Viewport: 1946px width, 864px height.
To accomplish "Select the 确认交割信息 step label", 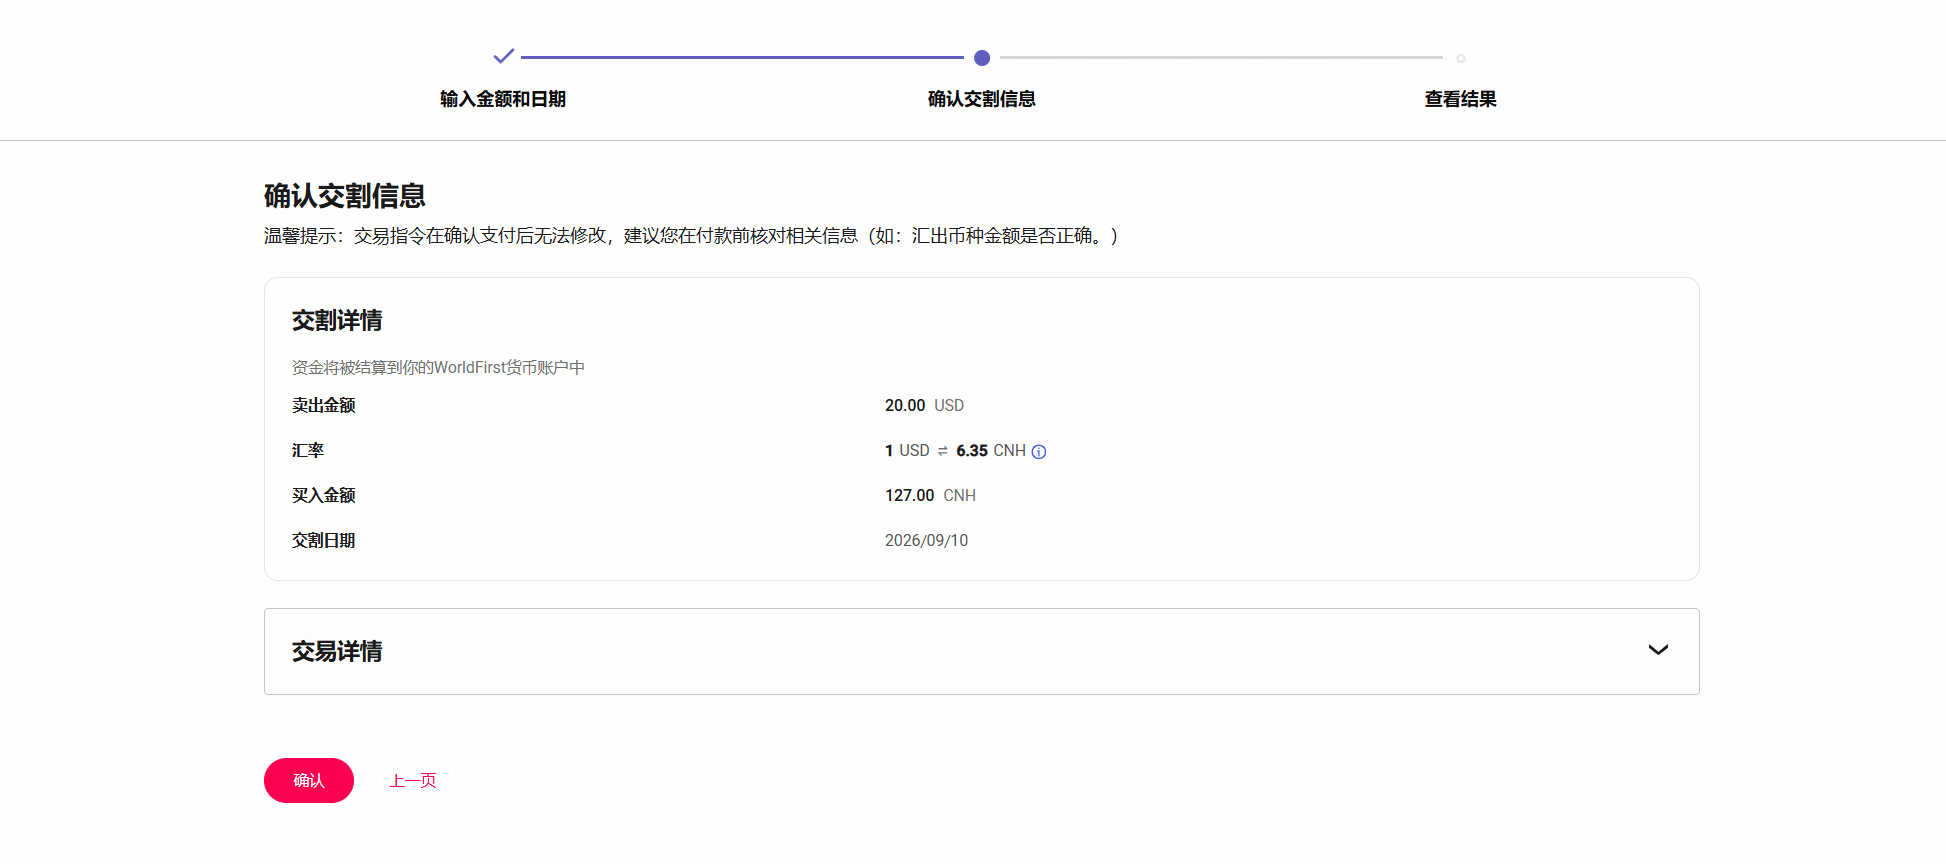I will [982, 99].
